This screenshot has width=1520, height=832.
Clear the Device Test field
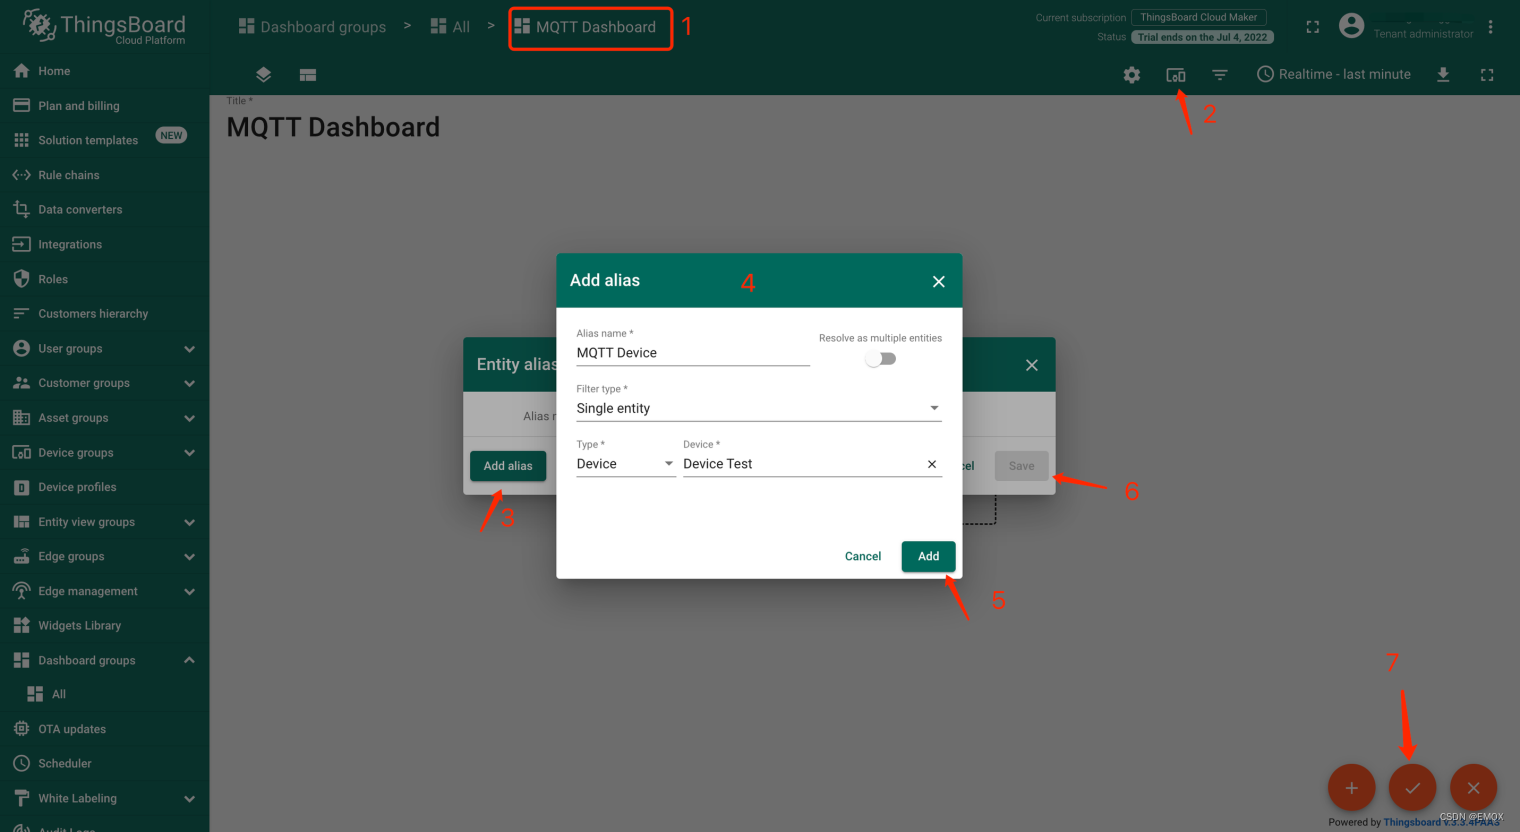click(932, 464)
